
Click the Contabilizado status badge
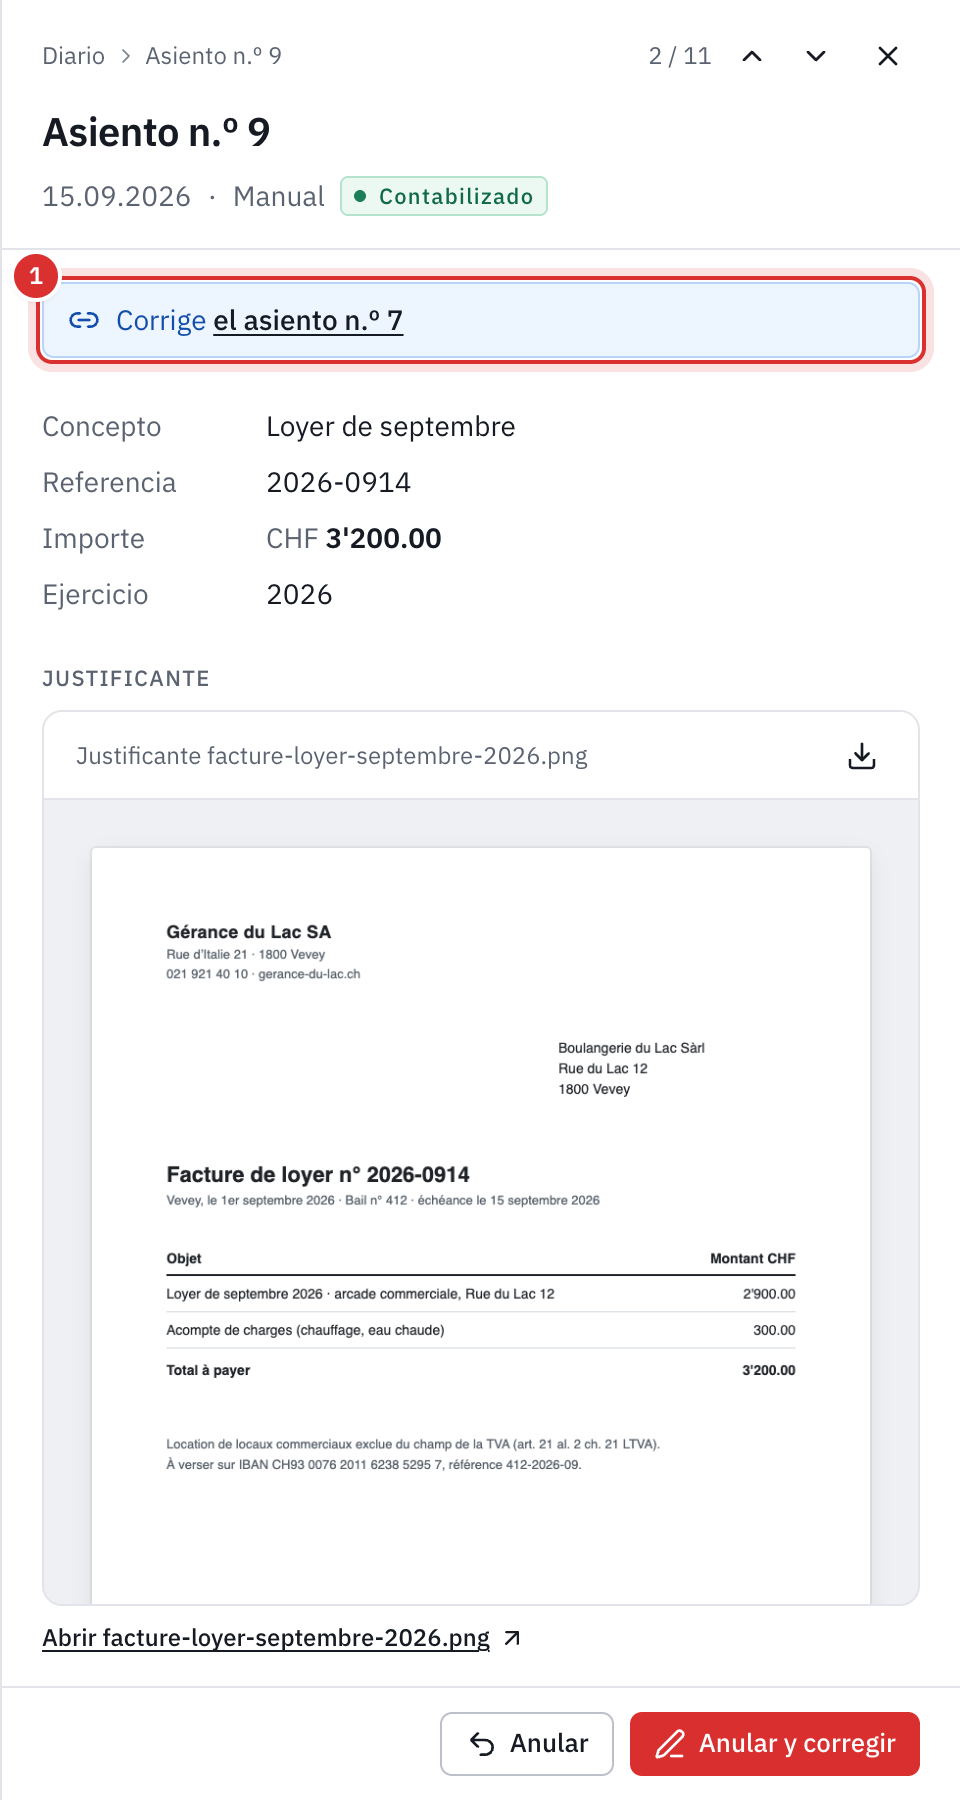444,196
